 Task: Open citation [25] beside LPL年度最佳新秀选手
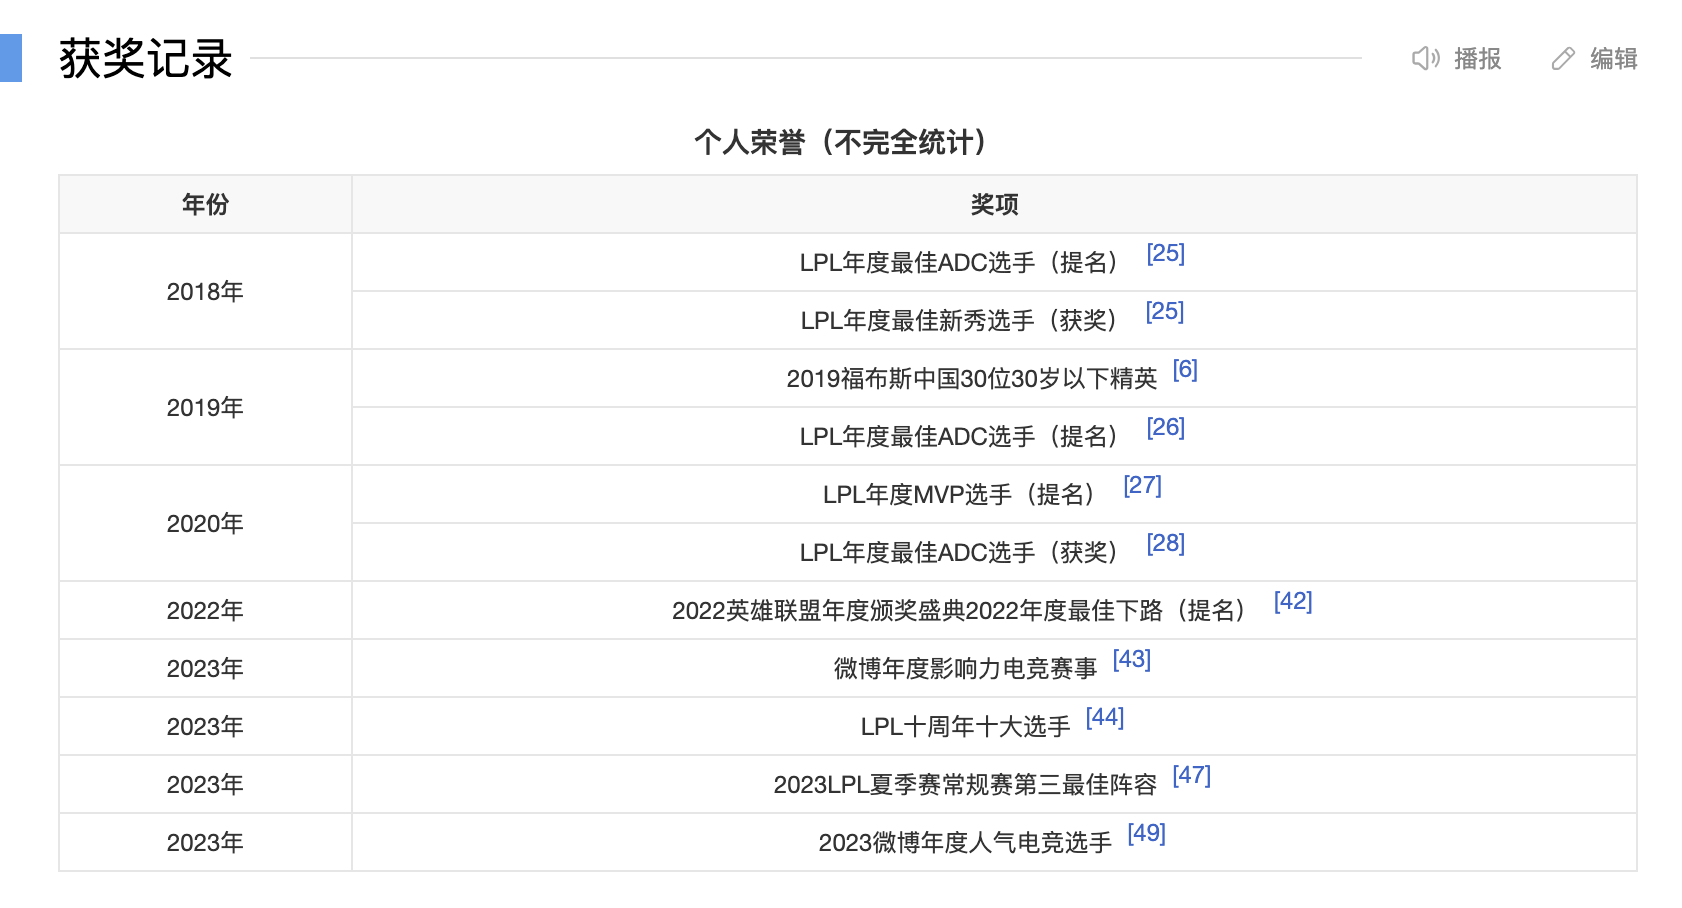point(1165,311)
